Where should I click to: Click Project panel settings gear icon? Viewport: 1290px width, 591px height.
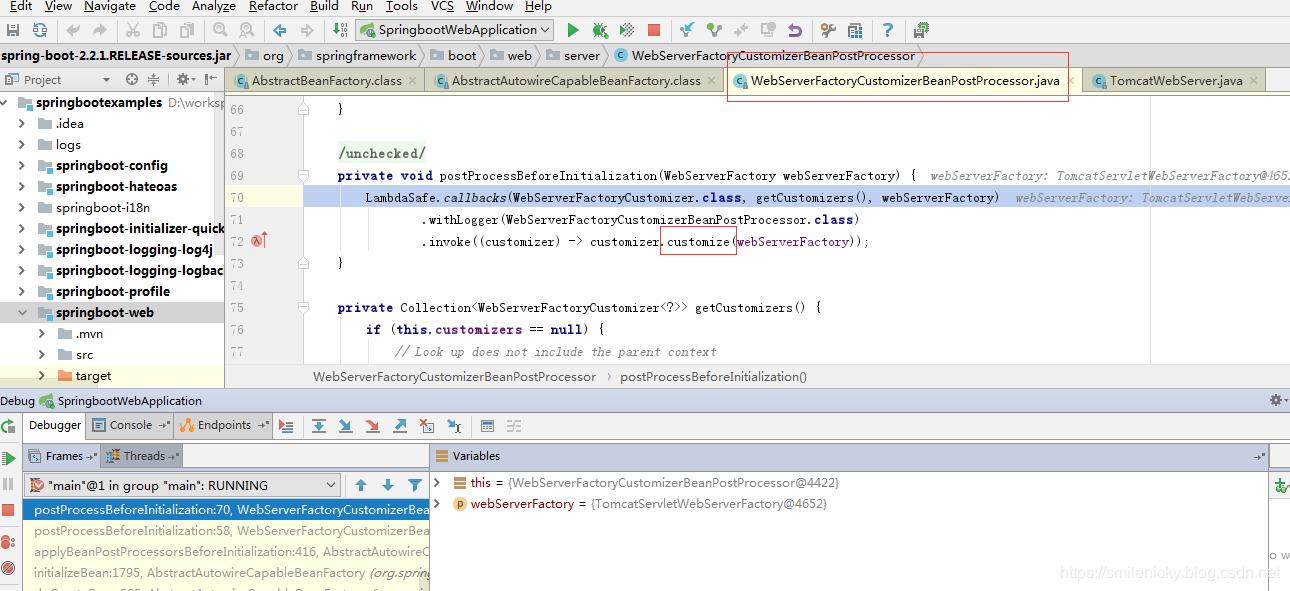point(185,79)
